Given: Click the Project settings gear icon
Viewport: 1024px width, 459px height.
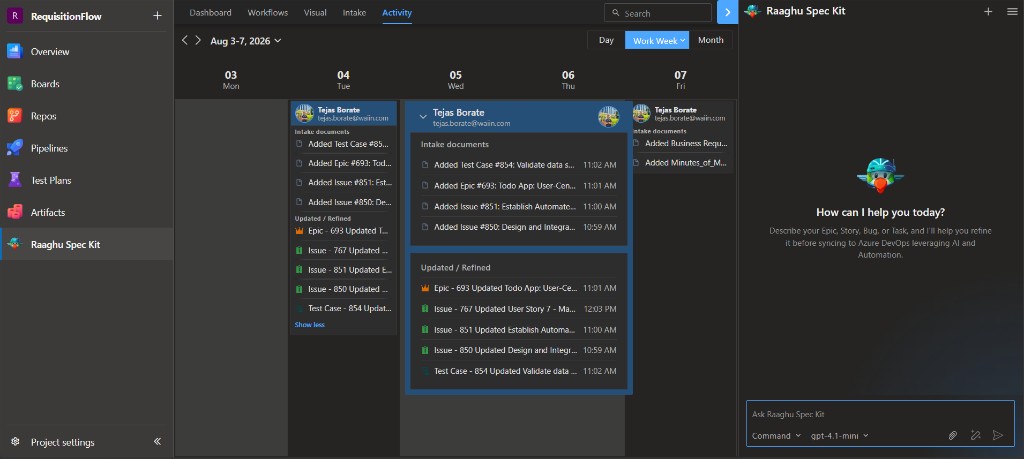Looking at the screenshot, I should click(15, 442).
